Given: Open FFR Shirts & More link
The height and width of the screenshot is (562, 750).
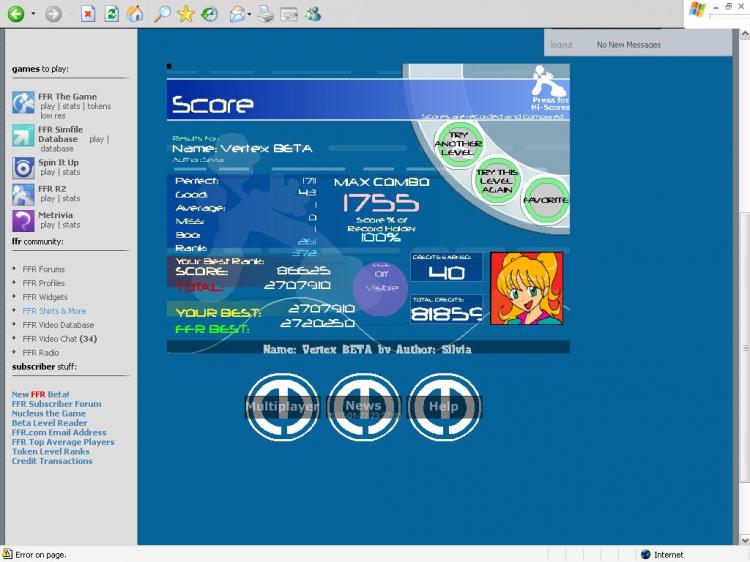Looking at the screenshot, I should click(x=54, y=311).
